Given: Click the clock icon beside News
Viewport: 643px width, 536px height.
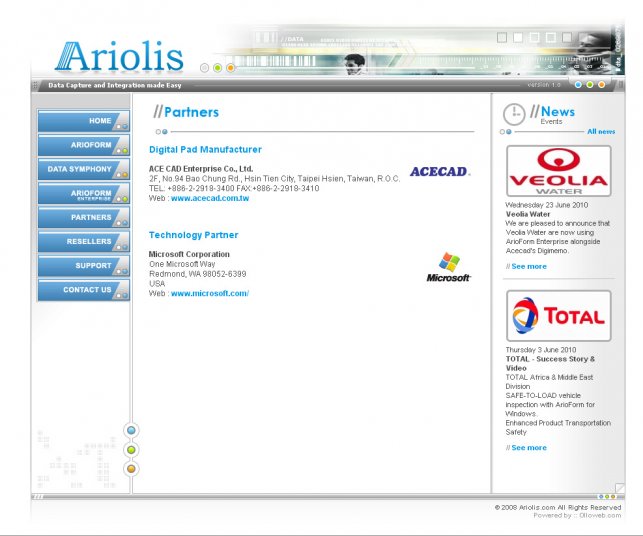Looking at the screenshot, I should [x=513, y=114].
